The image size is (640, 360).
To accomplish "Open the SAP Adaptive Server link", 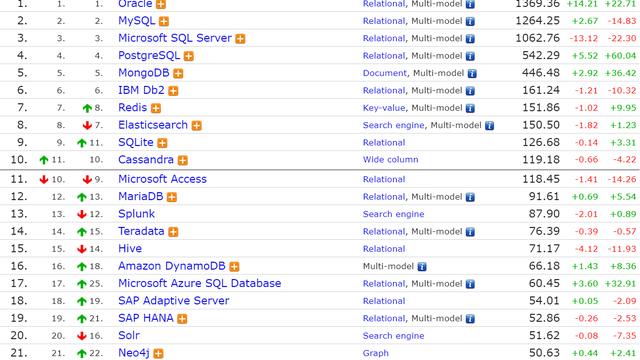I will [x=174, y=301].
